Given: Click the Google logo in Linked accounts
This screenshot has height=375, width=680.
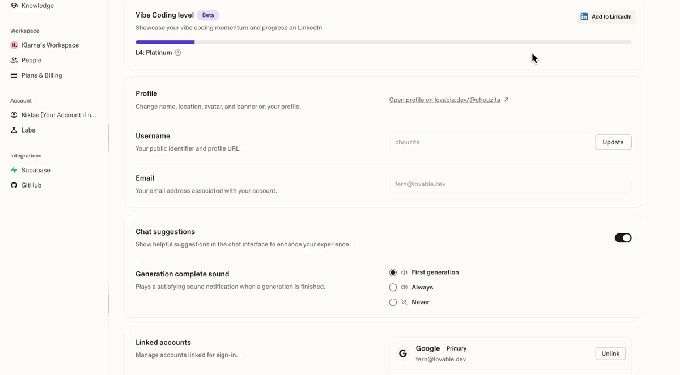Looking at the screenshot, I should [403, 354].
